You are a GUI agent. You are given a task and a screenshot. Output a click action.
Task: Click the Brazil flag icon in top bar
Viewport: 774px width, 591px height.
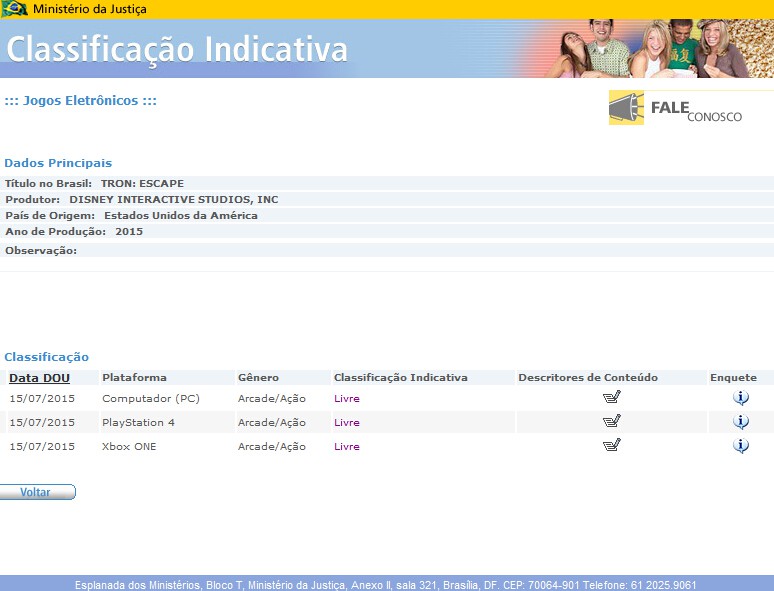pyautogui.click(x=14, y=8)
